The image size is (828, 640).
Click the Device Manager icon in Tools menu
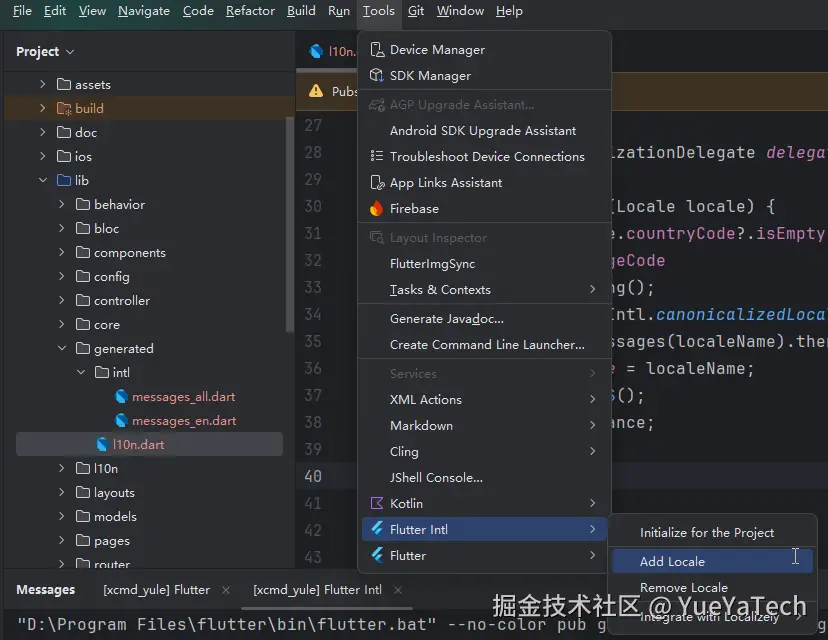[x=377, y=50]
